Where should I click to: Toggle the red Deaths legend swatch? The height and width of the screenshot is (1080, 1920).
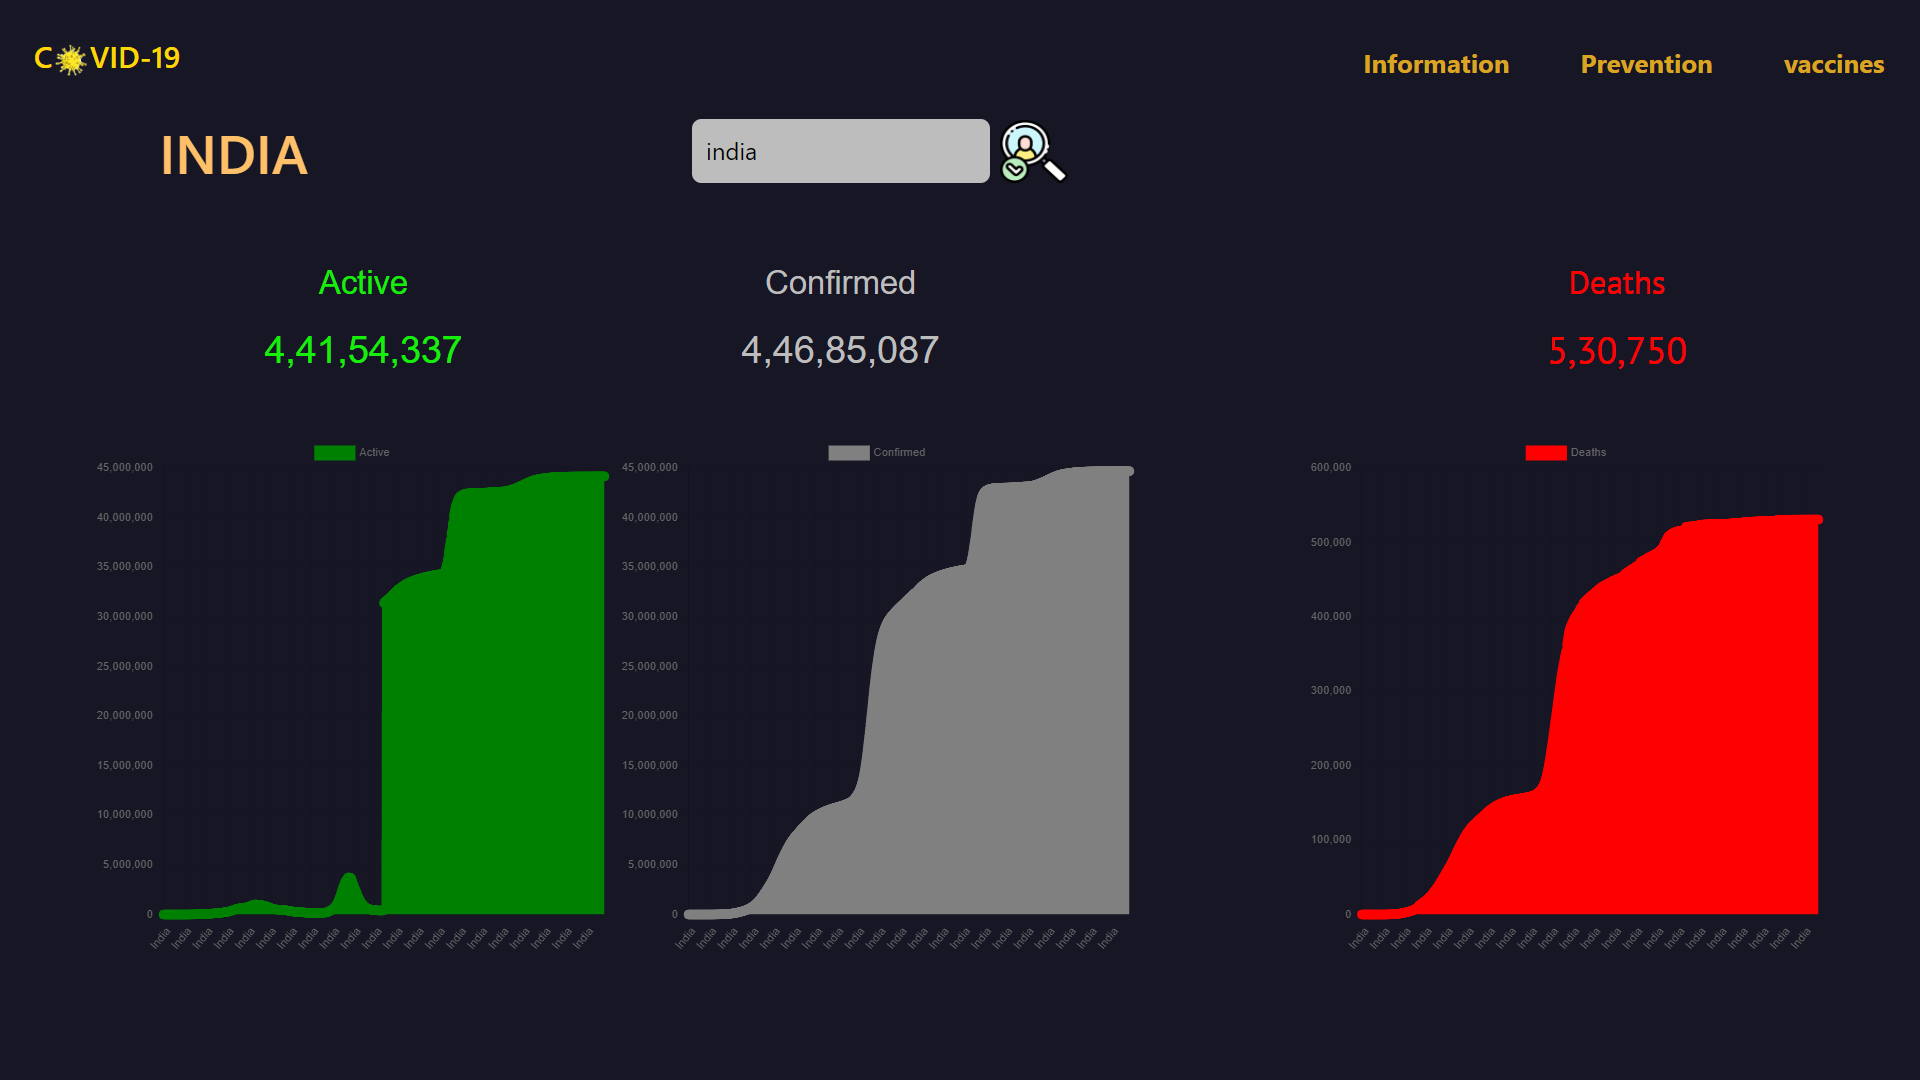[x=1545, y=453]
